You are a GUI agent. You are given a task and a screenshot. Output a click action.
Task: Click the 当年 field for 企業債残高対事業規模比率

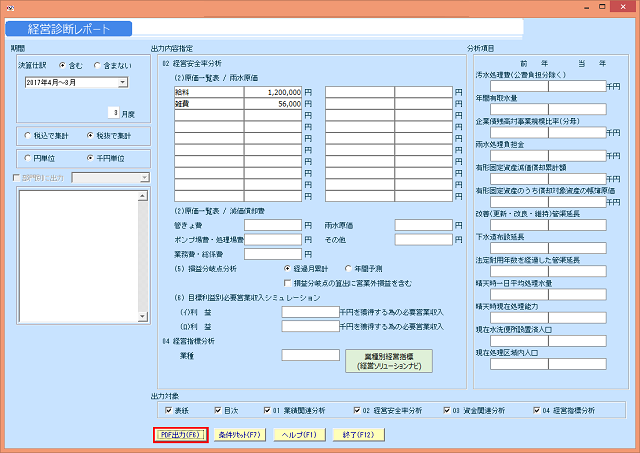(578, 133)
